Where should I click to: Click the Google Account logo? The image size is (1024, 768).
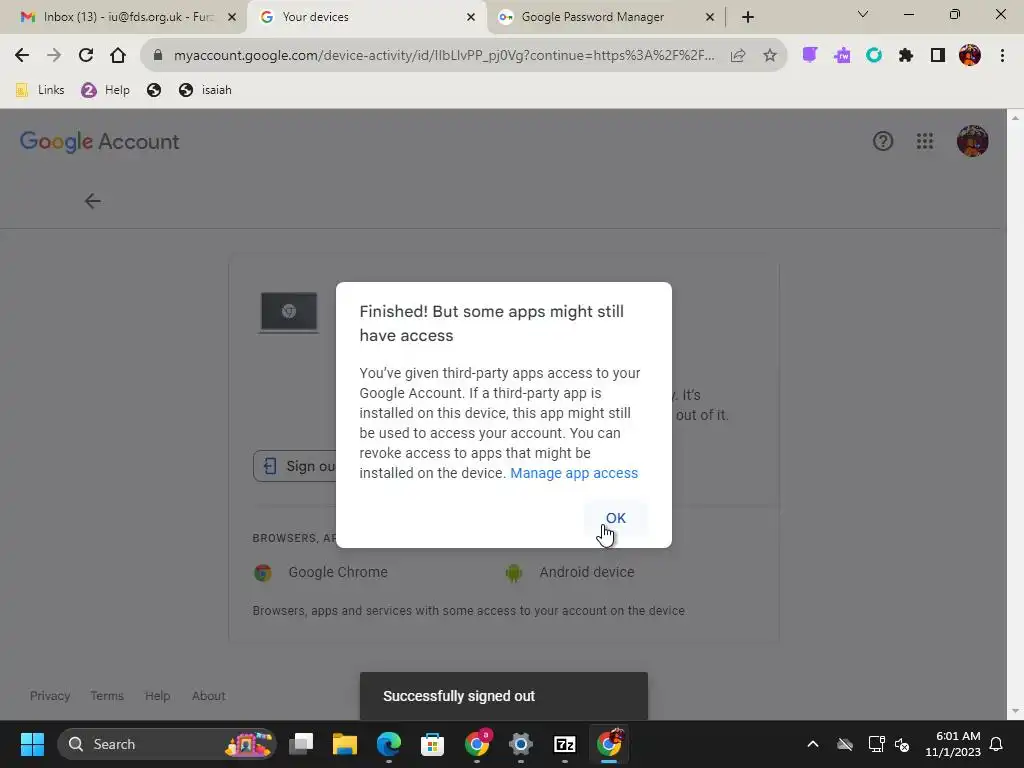99,141
